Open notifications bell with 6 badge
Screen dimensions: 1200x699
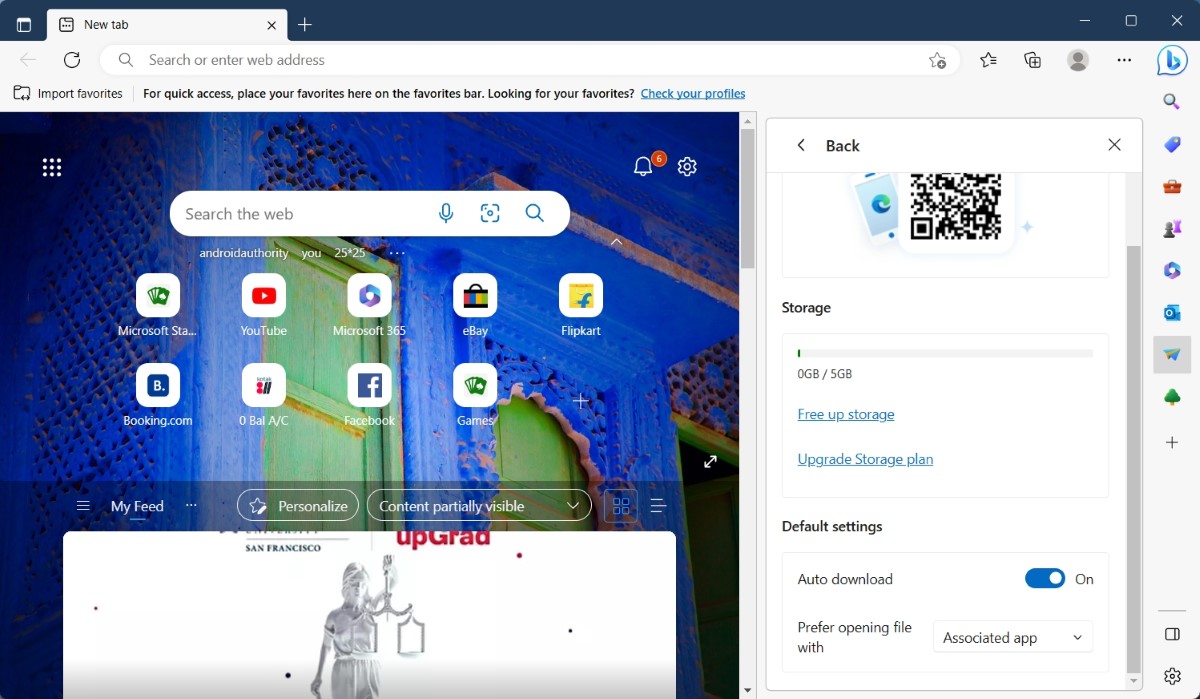click(x=646, y=165)
